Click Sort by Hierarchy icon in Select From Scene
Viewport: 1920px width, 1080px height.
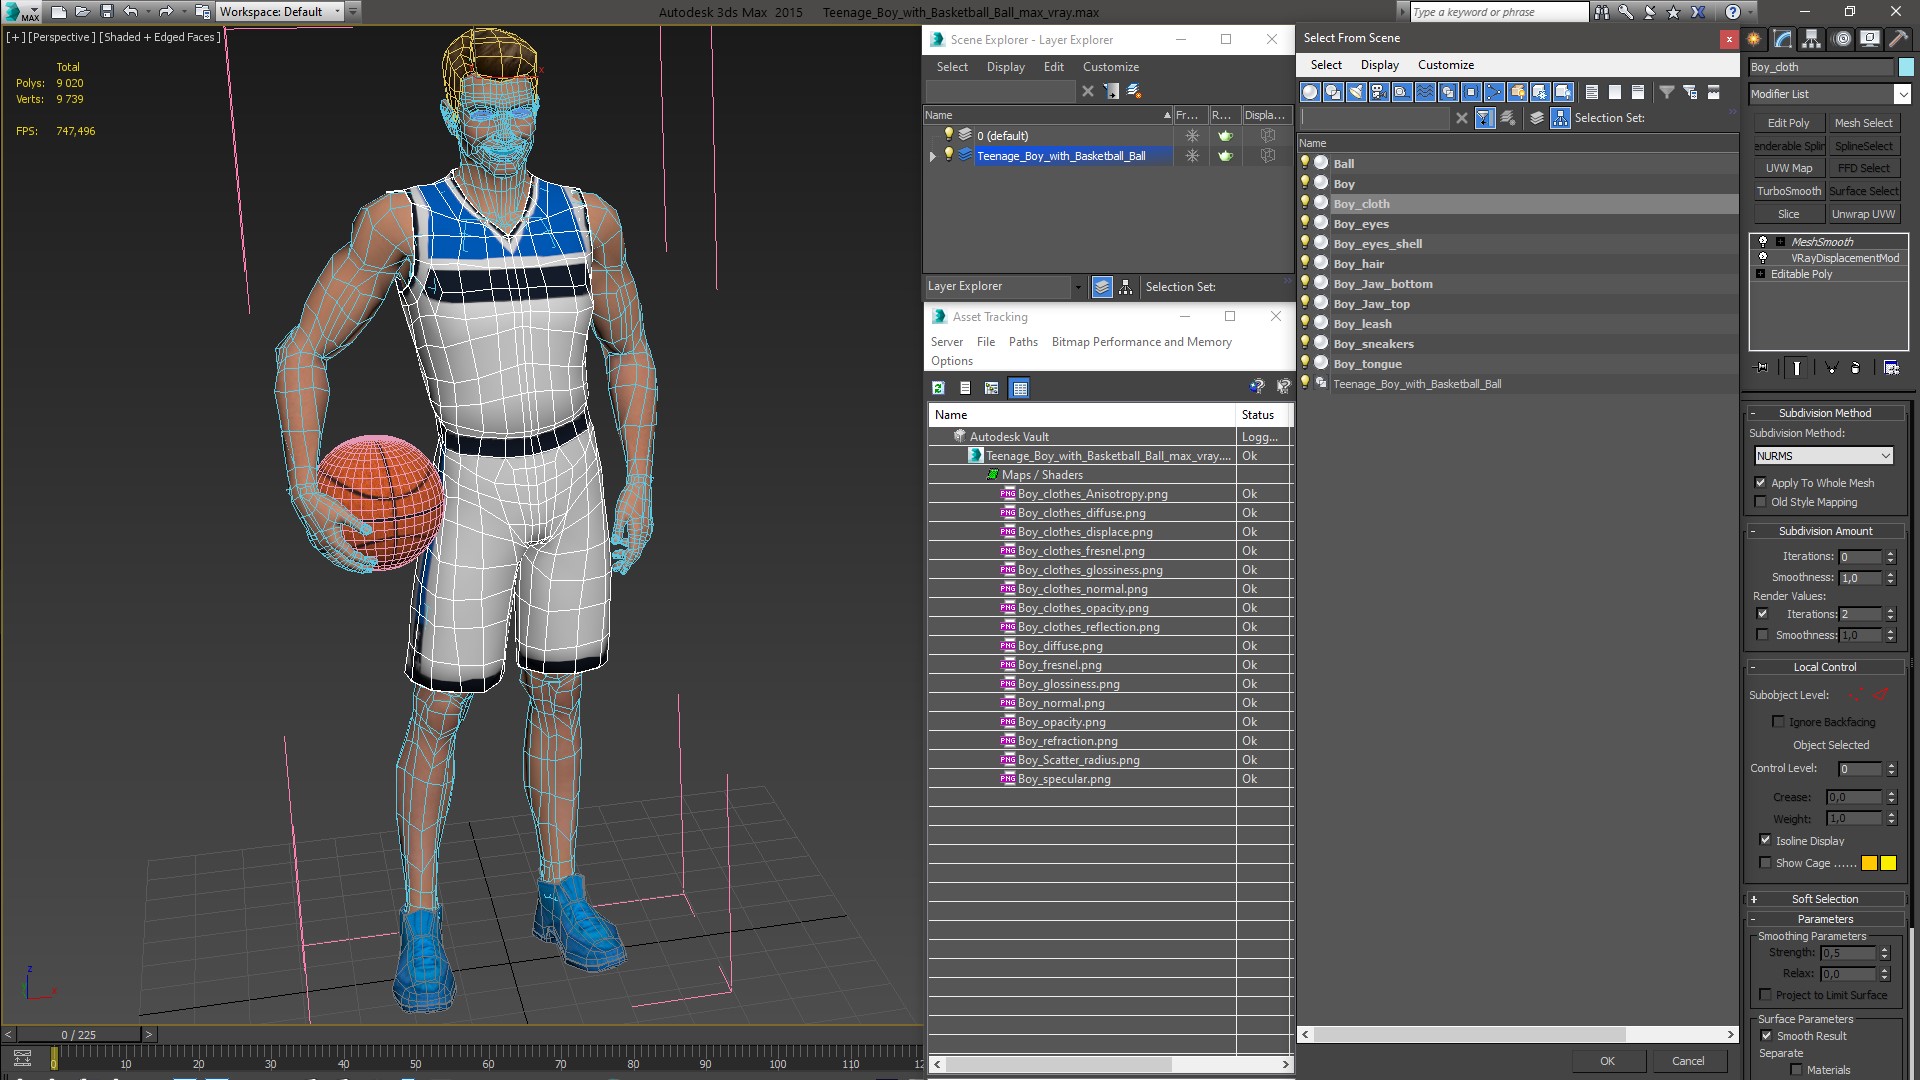[1560, 118]
